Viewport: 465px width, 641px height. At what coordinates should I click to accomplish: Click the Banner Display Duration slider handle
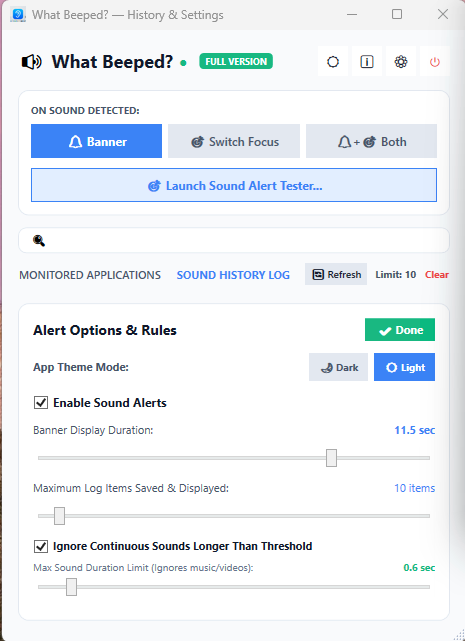click(x=331, y=458)
